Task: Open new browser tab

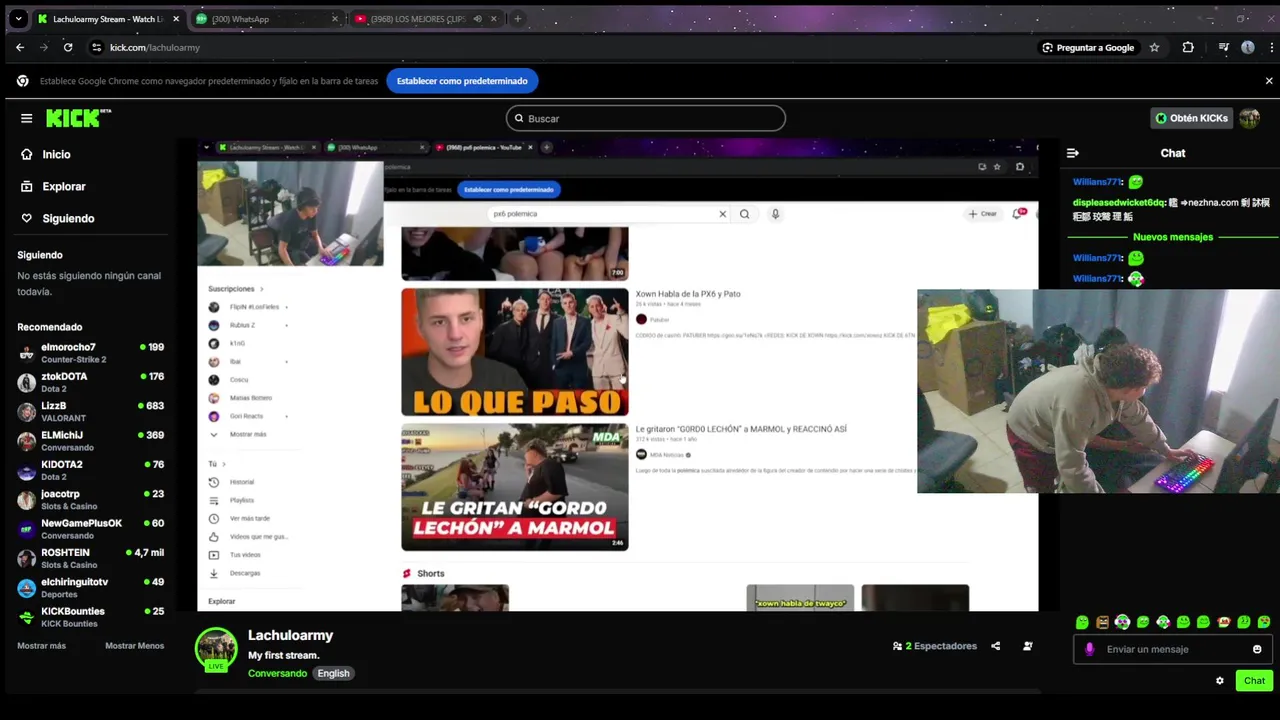Action: [517, 19]
